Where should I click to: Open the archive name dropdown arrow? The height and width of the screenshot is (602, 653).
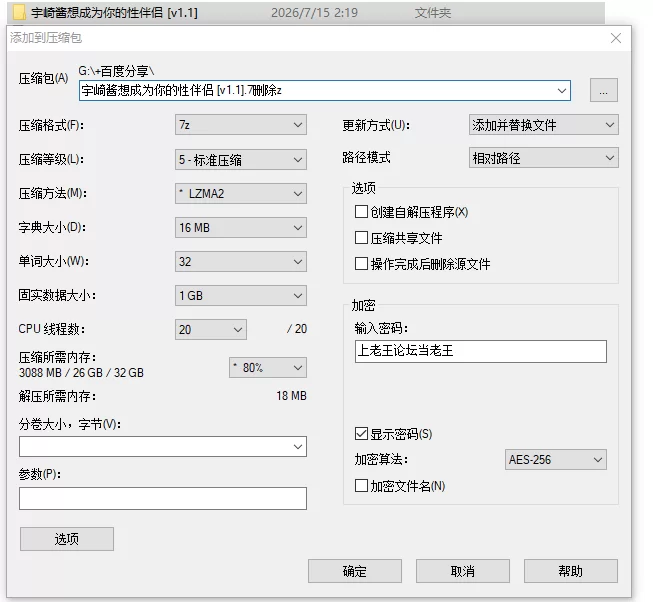[x=562, y=91]
